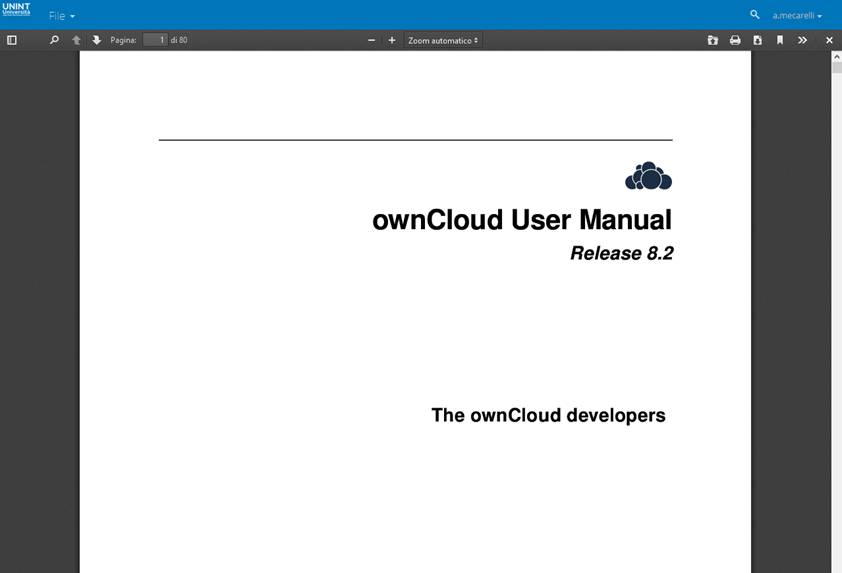Click the vertical scrollbar up arrow
This screenshot has width=842, height=573.
(x=837, y=56)
